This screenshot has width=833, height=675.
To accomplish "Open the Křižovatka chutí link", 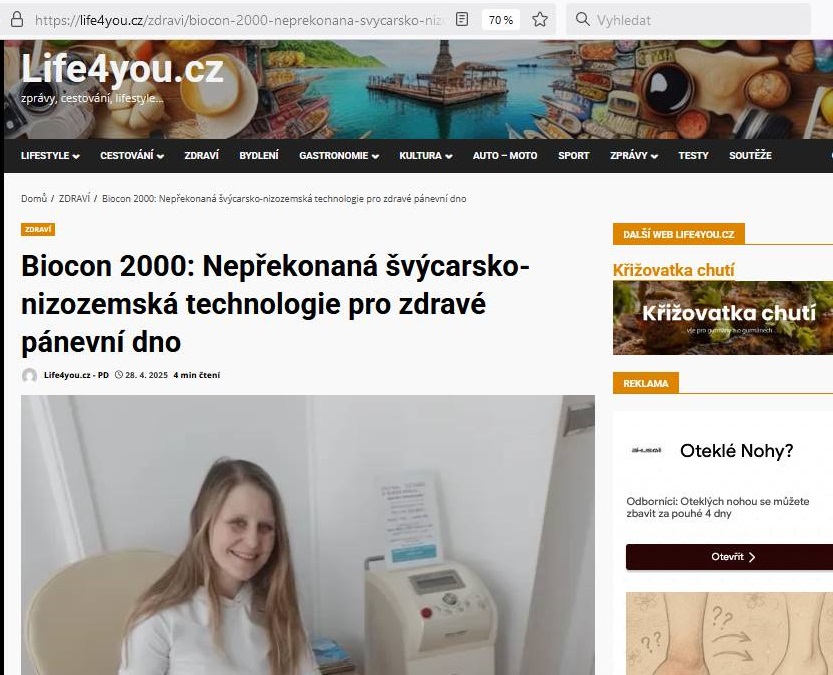I will (x=674, y=270).
